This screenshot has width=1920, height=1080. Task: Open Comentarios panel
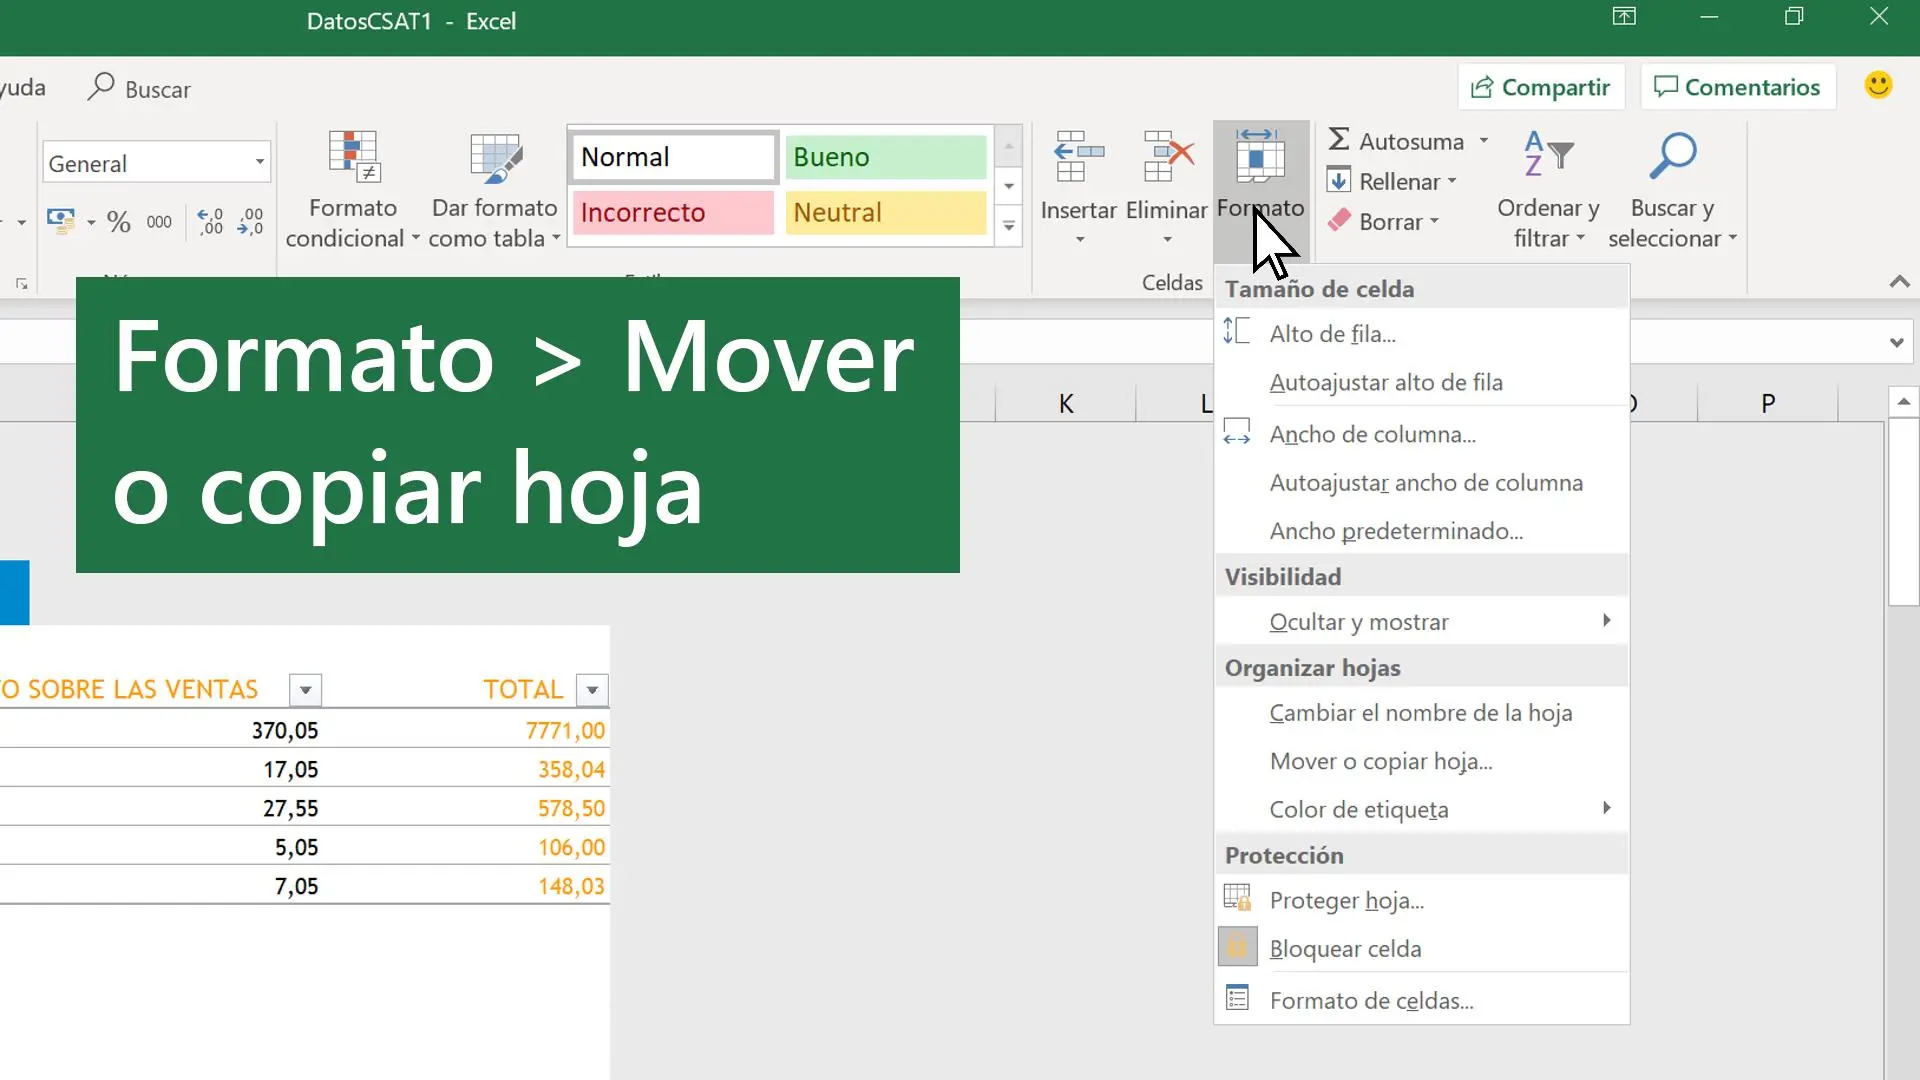click(1737, 87)
